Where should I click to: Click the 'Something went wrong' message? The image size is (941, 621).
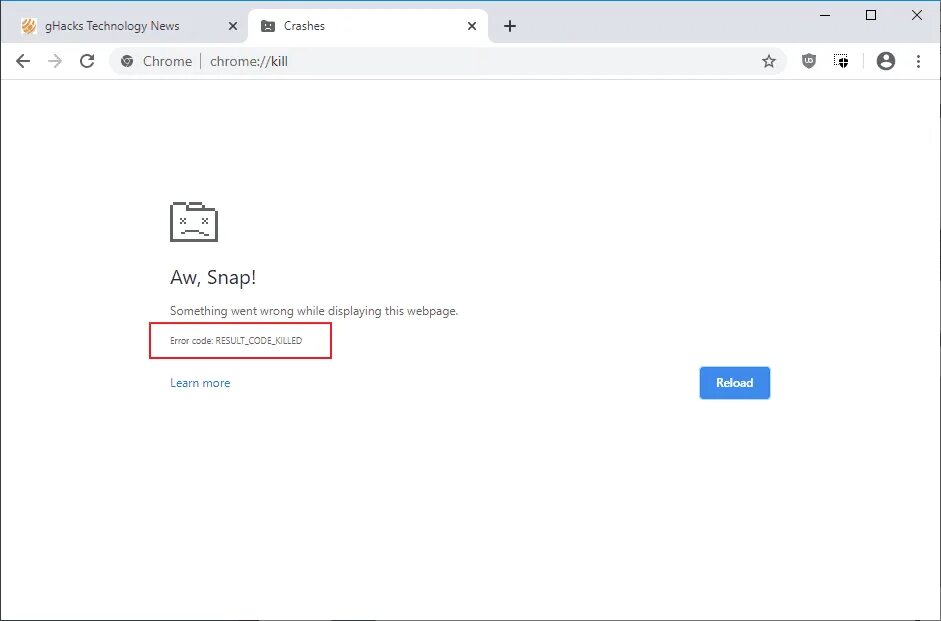point(314,311)
